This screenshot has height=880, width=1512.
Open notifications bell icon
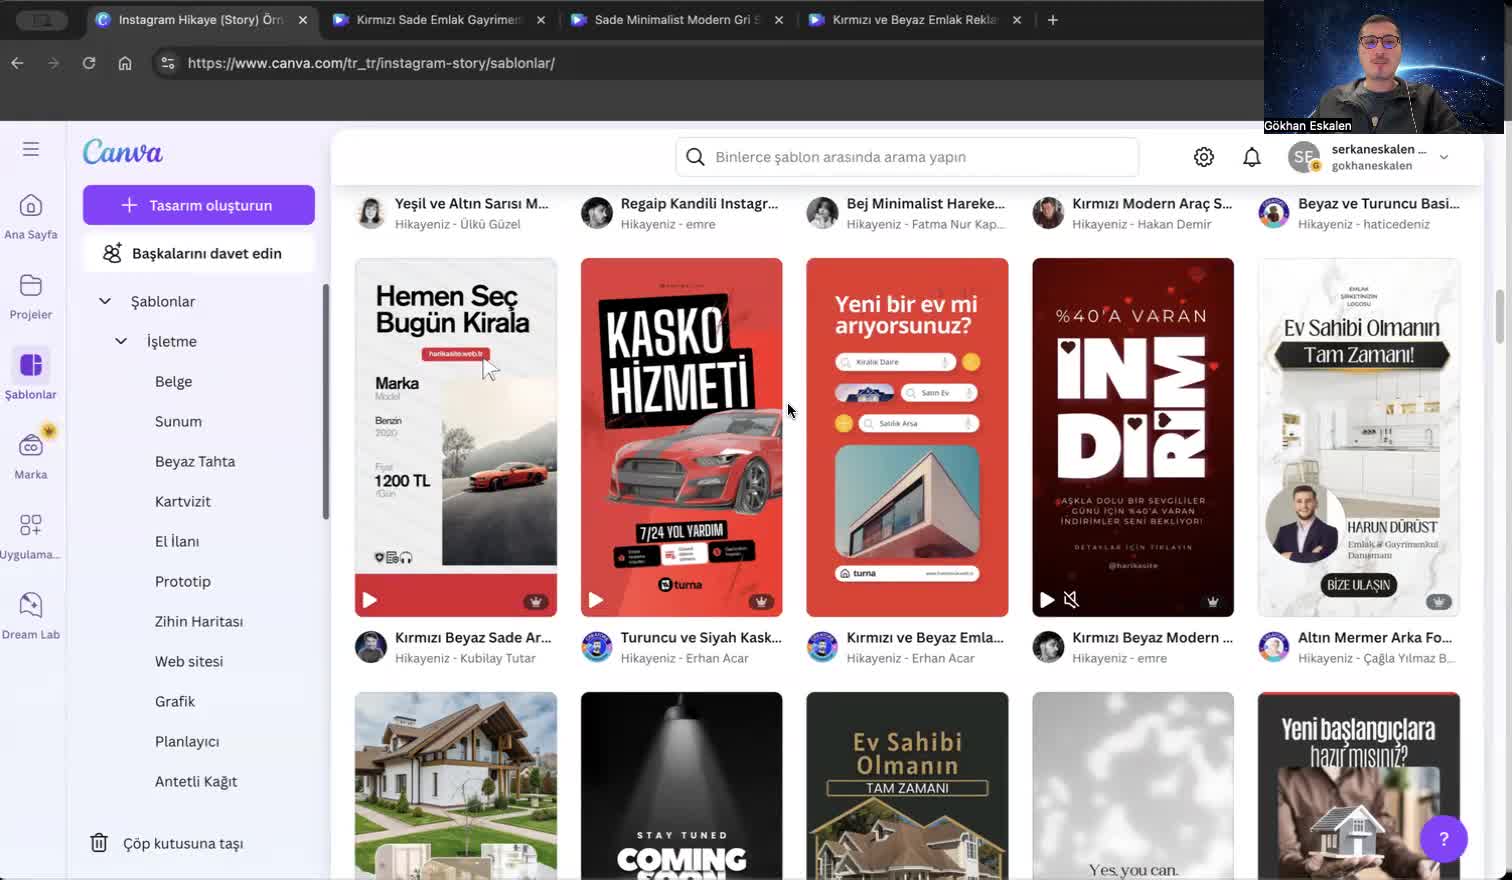point(1252,157)
